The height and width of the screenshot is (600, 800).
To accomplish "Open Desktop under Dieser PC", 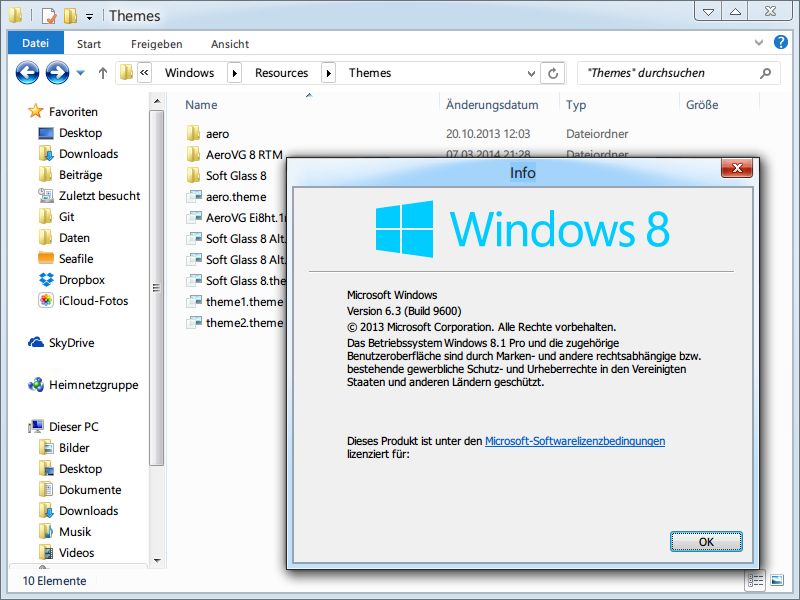I will (x=70, y=468).
